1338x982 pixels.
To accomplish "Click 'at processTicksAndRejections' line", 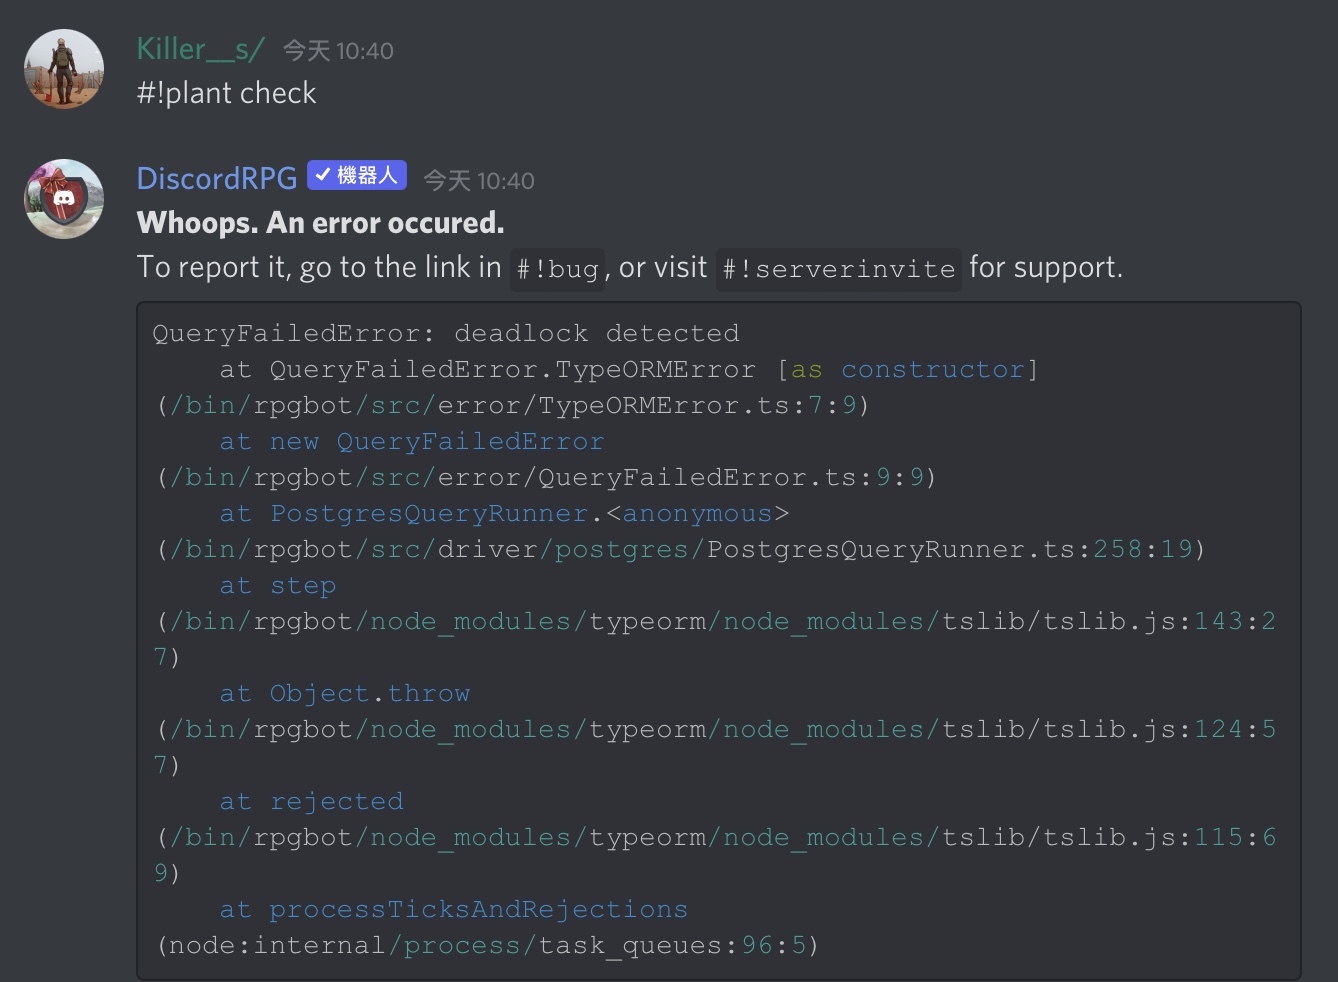I will click(x=454, y=909).
